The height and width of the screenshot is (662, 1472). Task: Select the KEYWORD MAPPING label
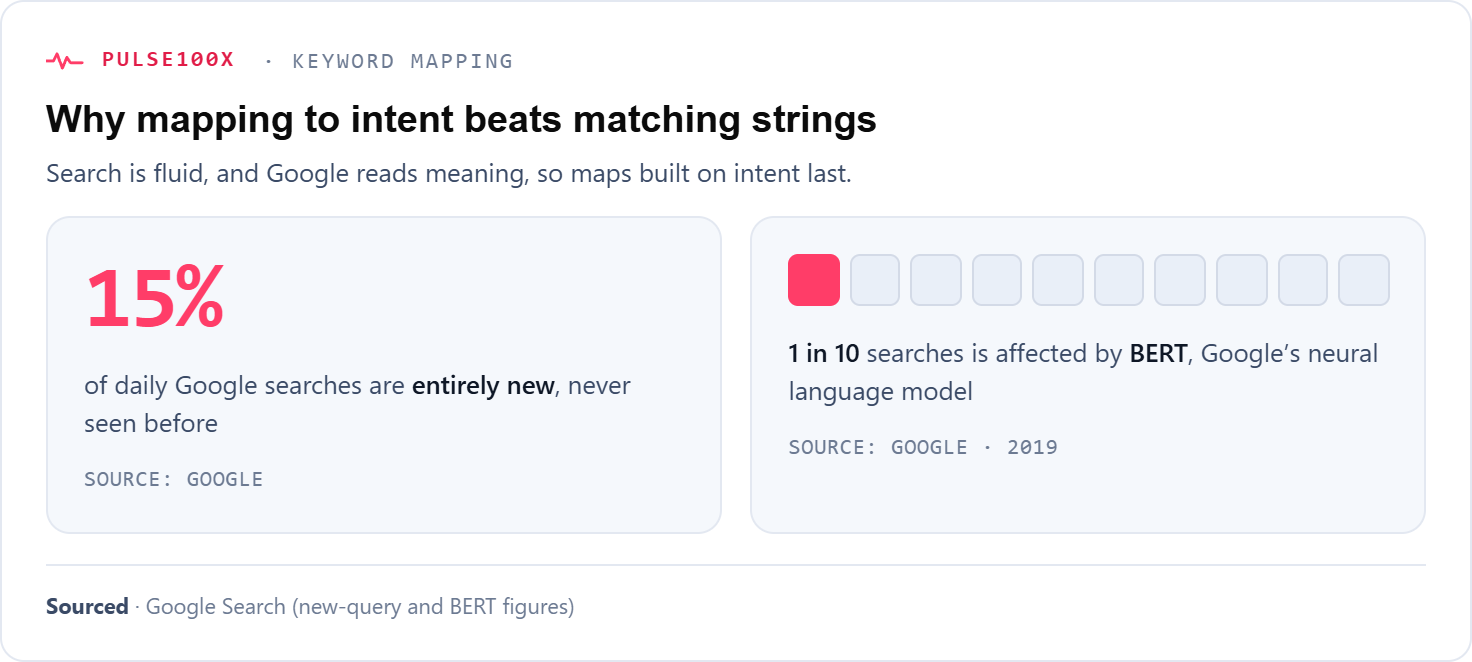click(x=403, y=61)
